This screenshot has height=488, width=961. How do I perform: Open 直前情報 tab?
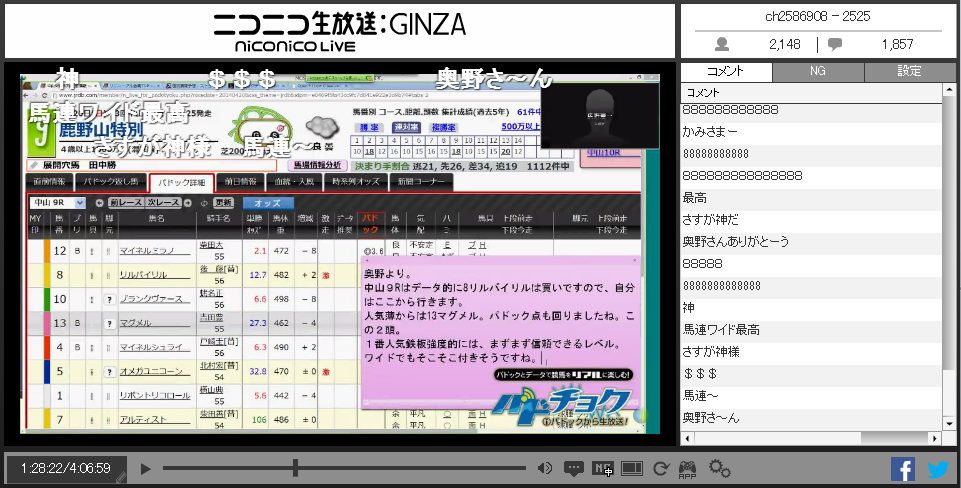point(49,182)
